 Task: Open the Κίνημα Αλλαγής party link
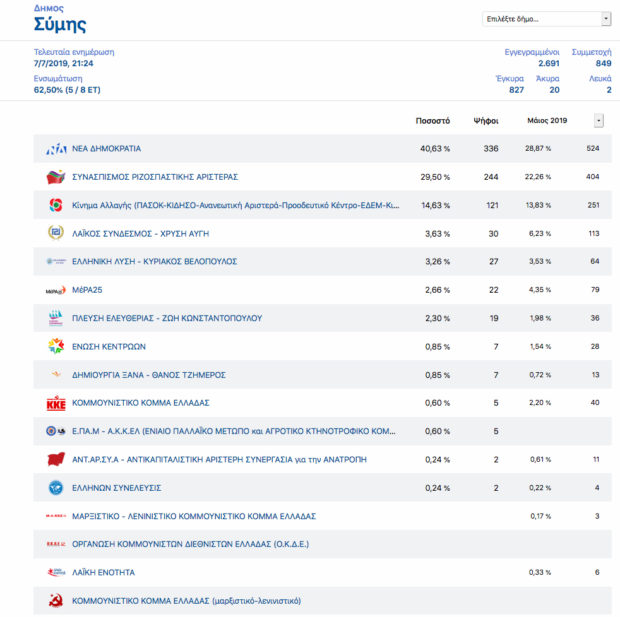coord(236,205)
